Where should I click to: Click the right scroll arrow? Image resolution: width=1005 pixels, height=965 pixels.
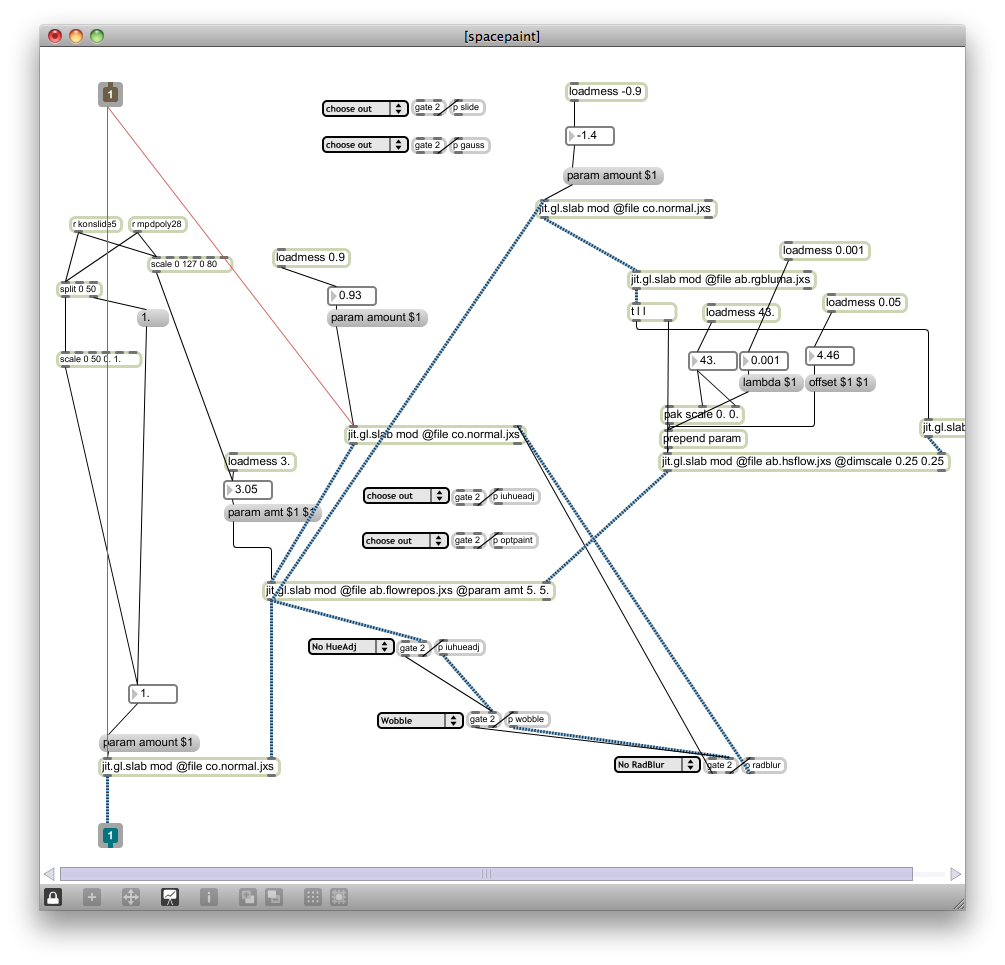(x=956, y=874)
